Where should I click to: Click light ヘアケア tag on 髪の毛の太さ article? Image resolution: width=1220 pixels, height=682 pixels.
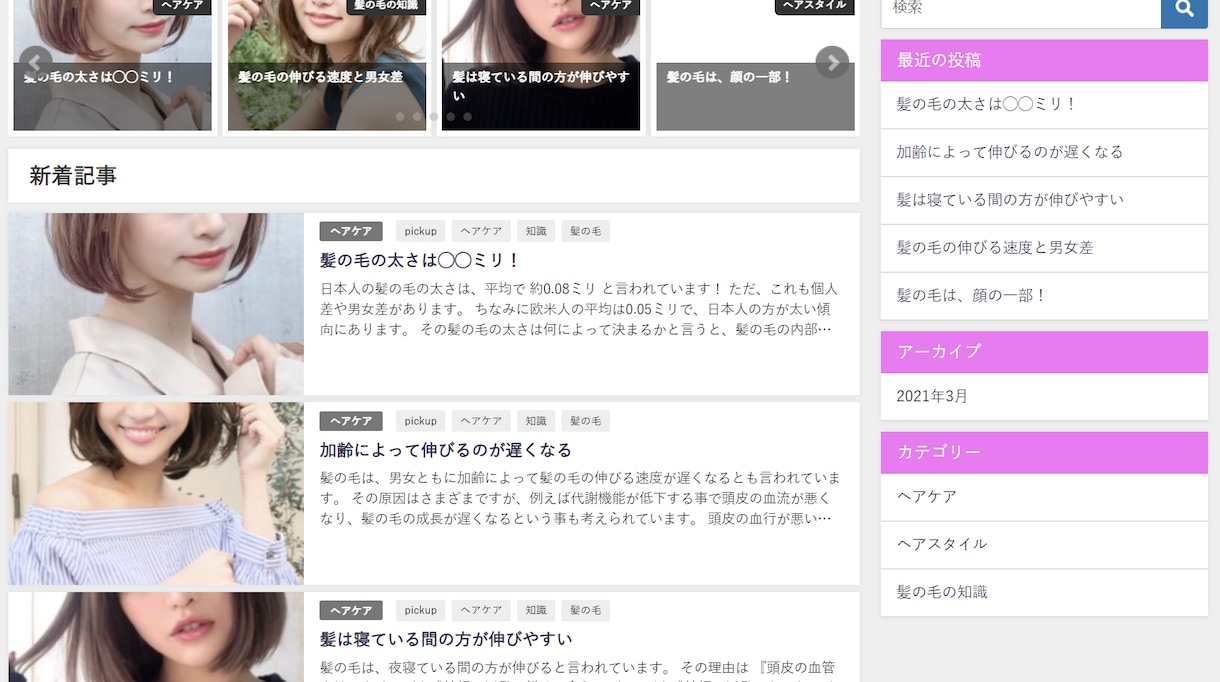tap(481, 231)
